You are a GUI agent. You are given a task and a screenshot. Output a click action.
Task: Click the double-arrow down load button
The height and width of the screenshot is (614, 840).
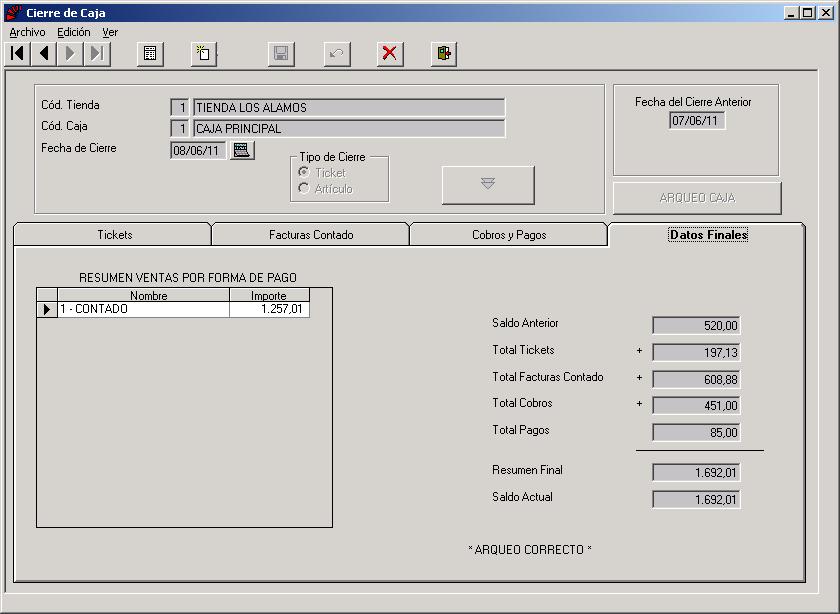tap(488, 185)
